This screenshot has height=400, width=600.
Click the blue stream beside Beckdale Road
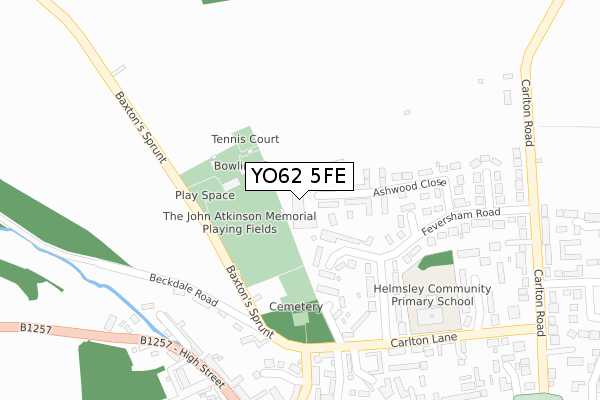click(x=98, y=284)
